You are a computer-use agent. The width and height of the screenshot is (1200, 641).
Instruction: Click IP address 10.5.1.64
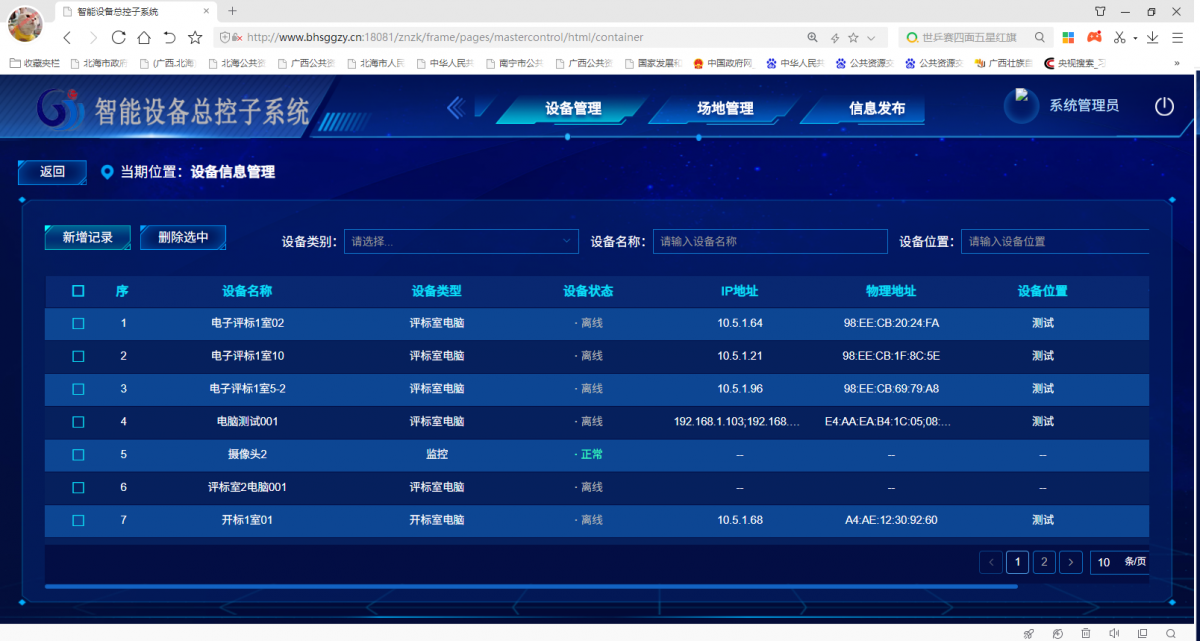pyautogui.click(x=740, y=323)
